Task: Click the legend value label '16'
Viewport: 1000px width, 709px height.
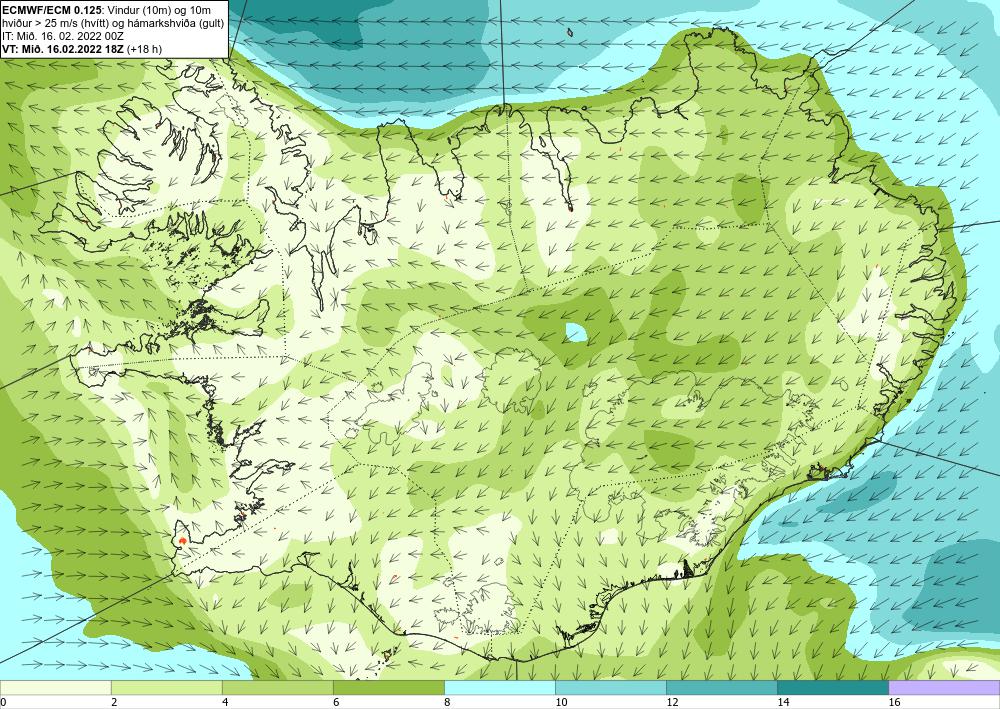Action: click(894, 703)
